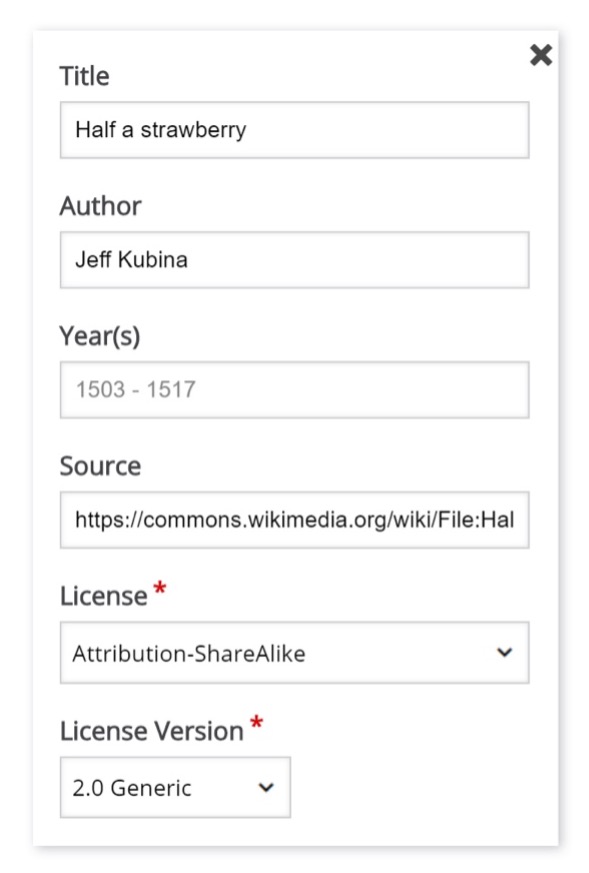Click the commons.wikimedia.org URL text
This screenshot has width=589, height=873.
[x=294, y=520]
